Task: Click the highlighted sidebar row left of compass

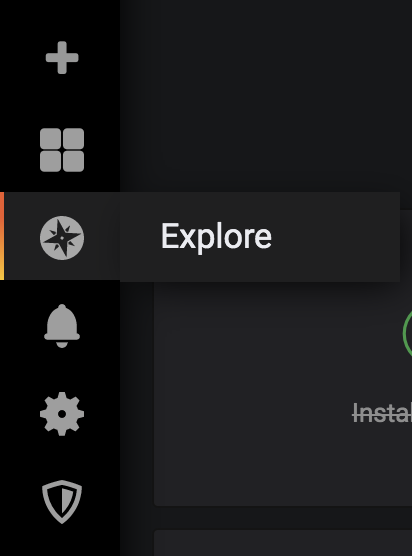Action: tap(22, 236)
